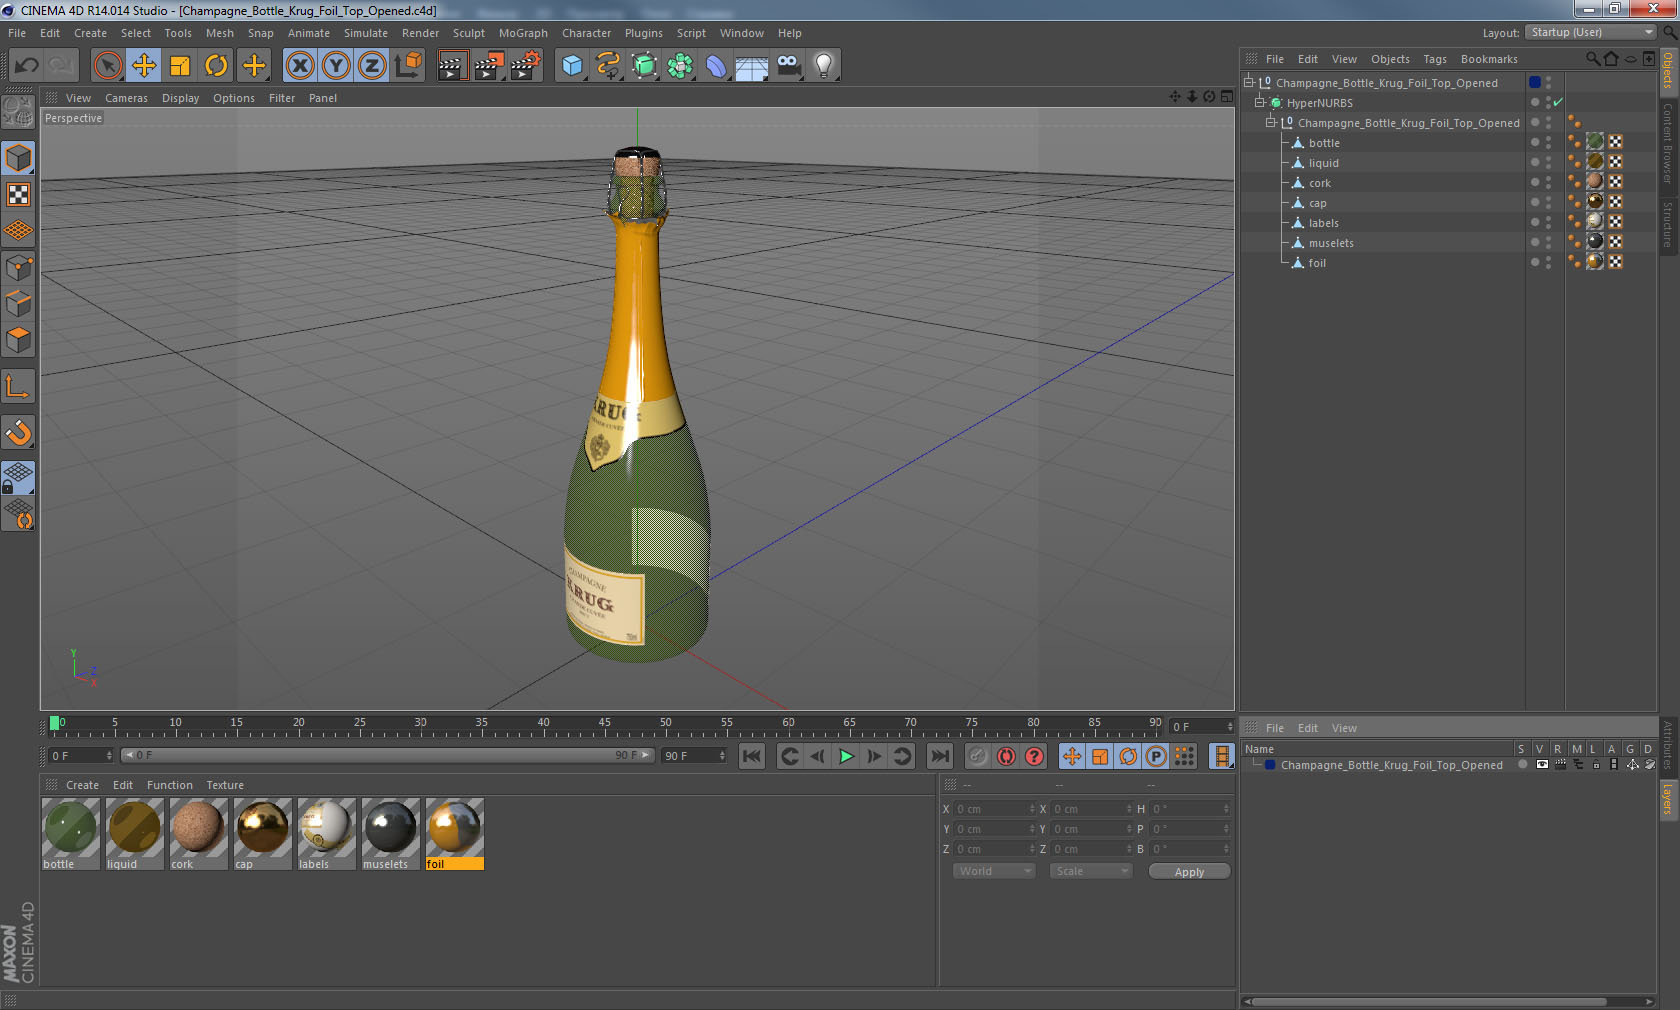1680x1010 pixels.
Task: Open the Points/Edges/Polygons keyframe options icon
Action: point(1184,756)
